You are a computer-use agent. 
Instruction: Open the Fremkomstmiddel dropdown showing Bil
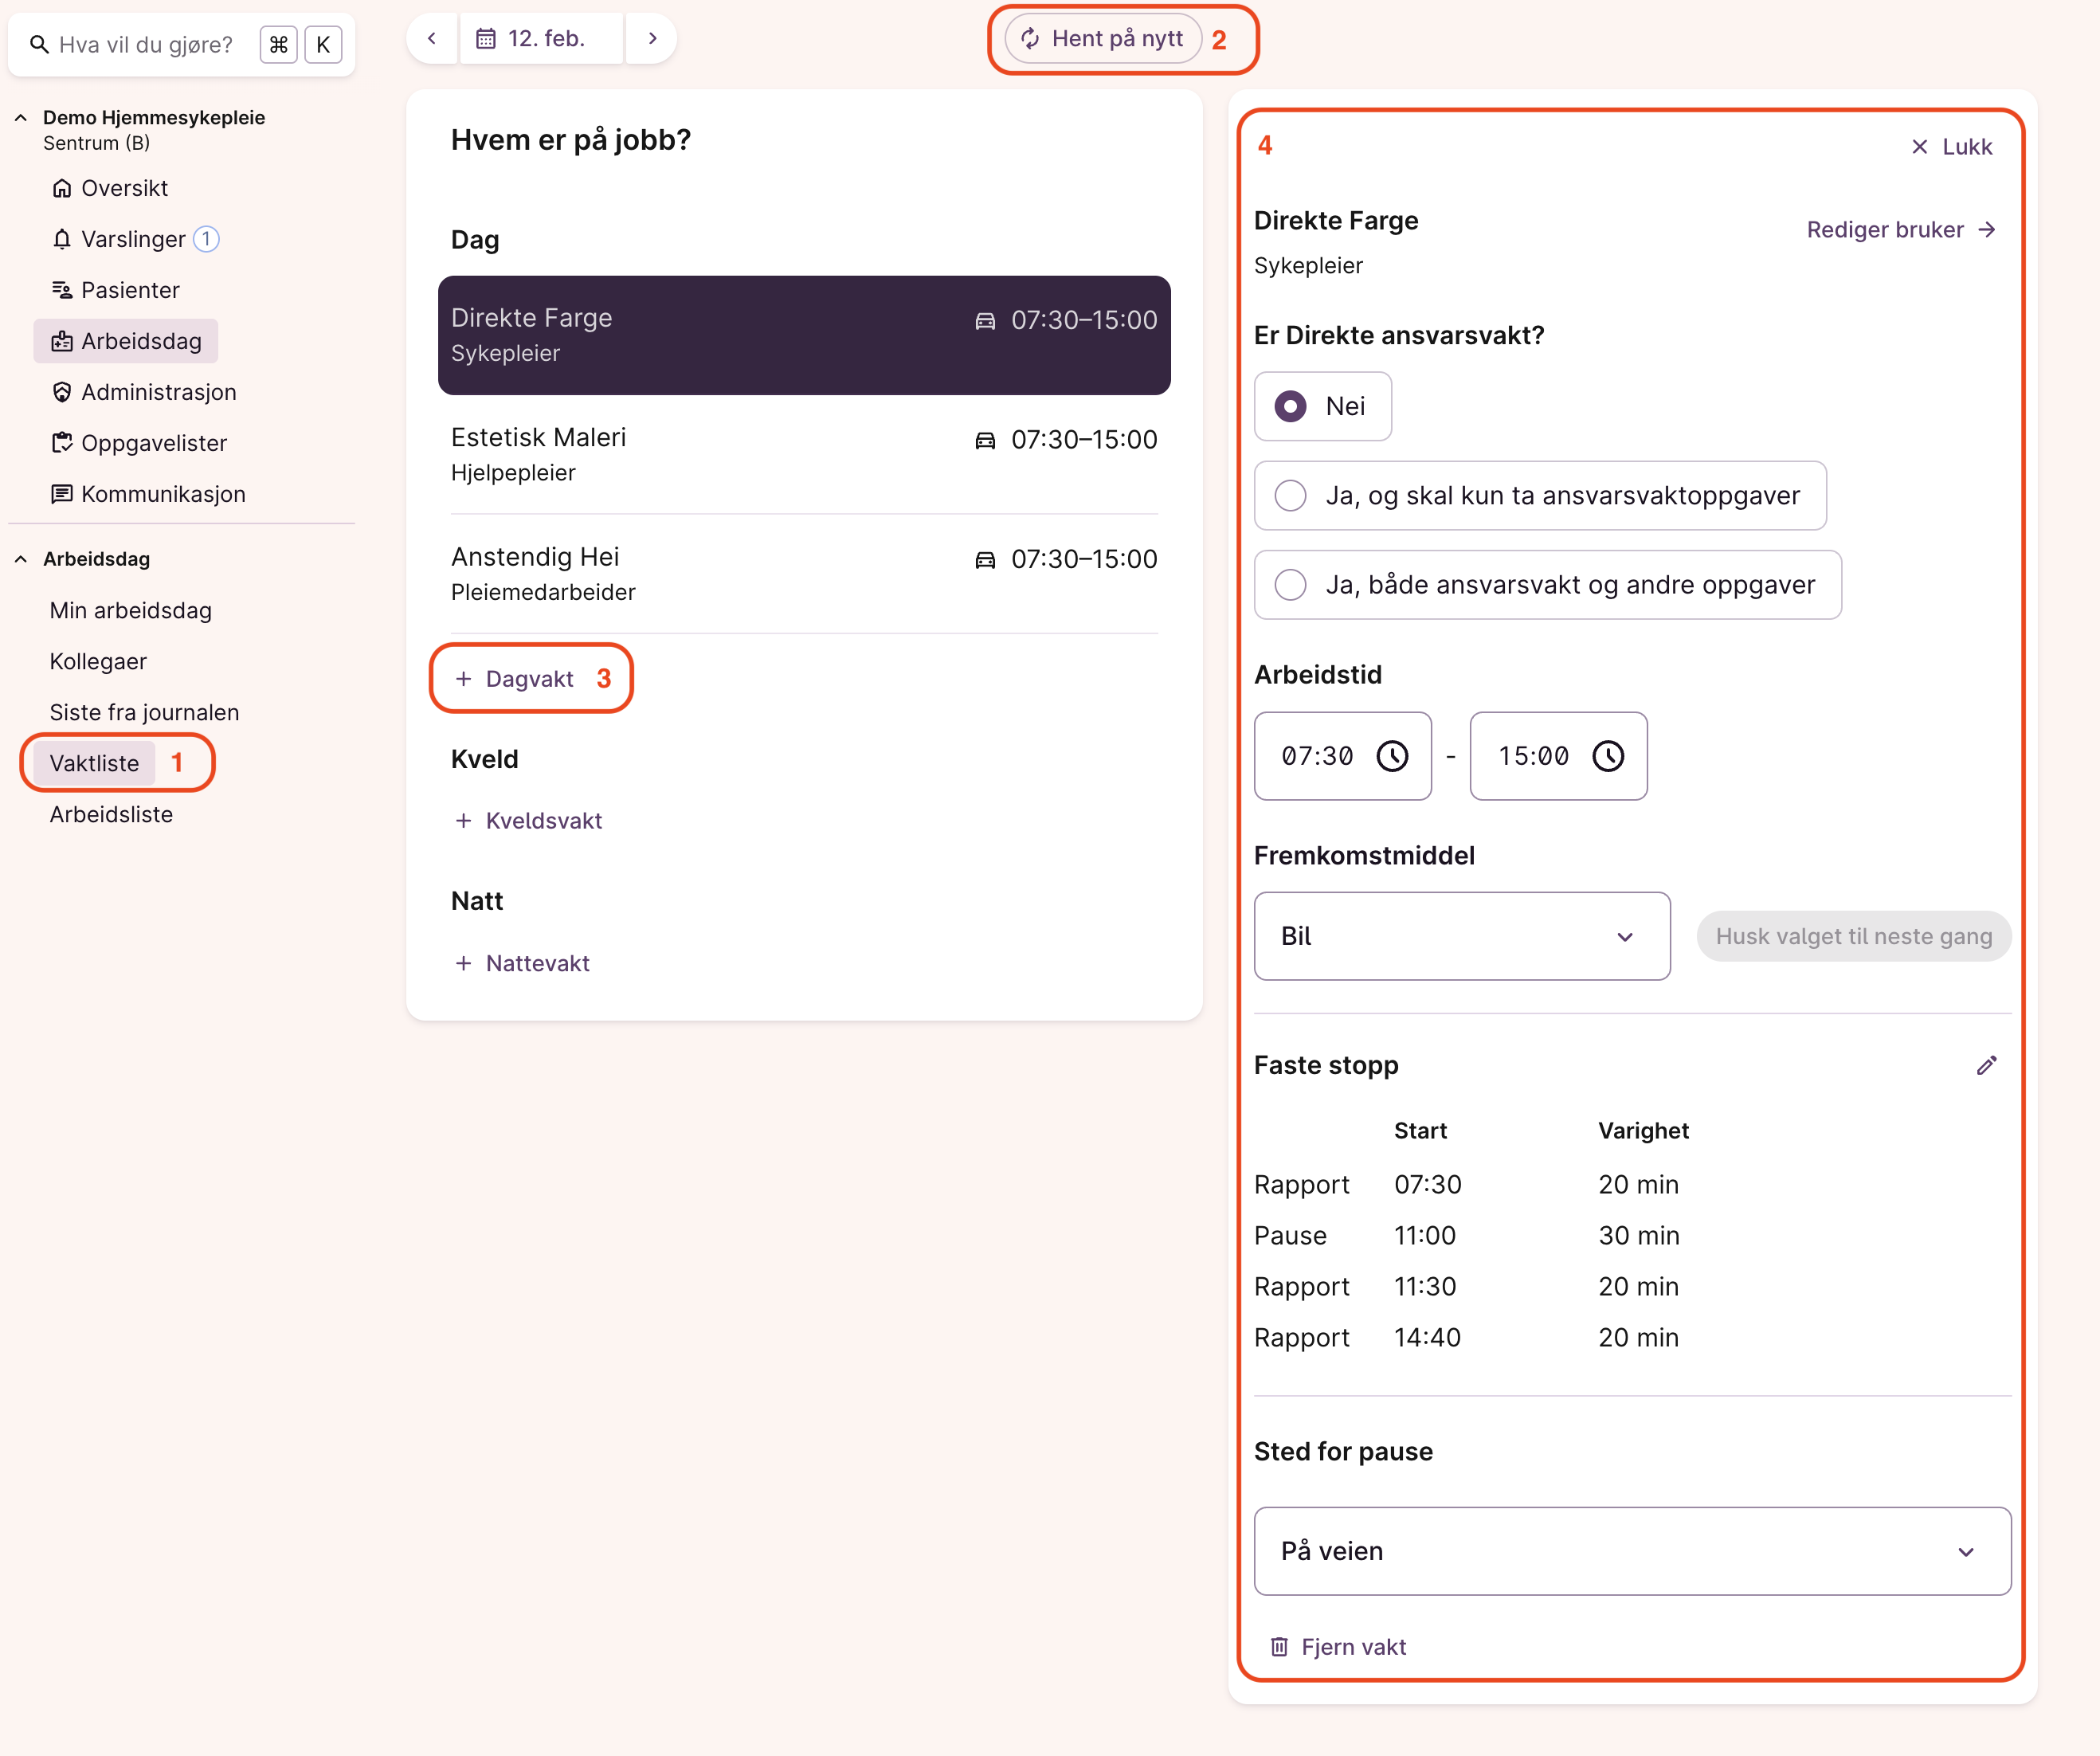click(x=1461, y=936)
